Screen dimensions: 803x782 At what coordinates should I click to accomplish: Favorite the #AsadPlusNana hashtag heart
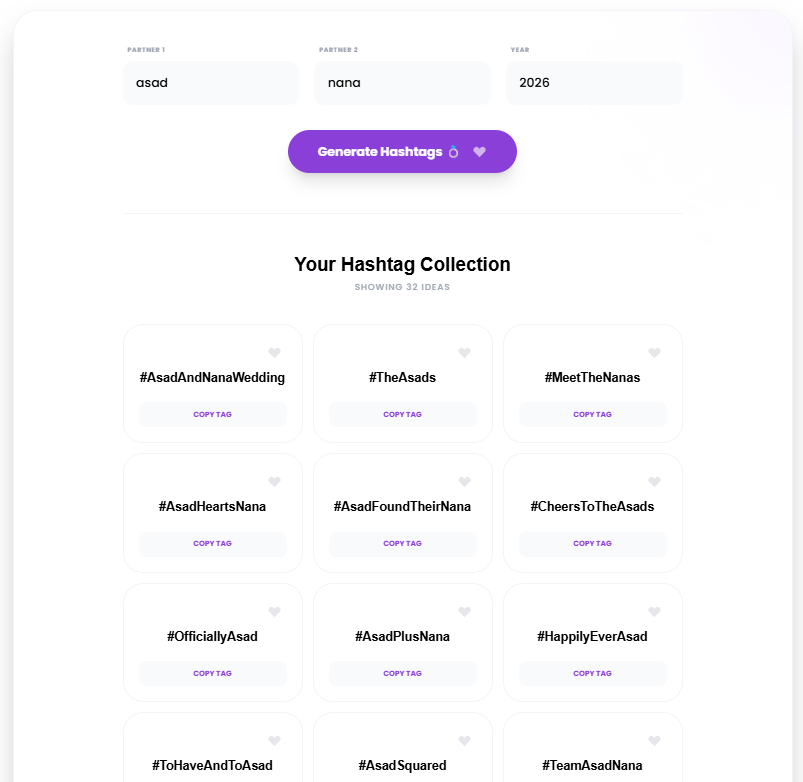(x=464, y=612)
